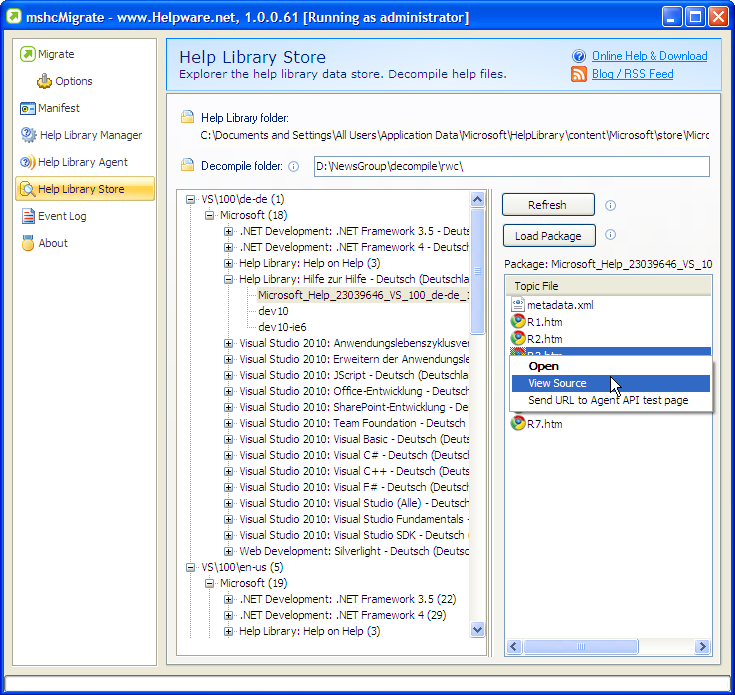Click the tree scrollbar up arrow

477,200
